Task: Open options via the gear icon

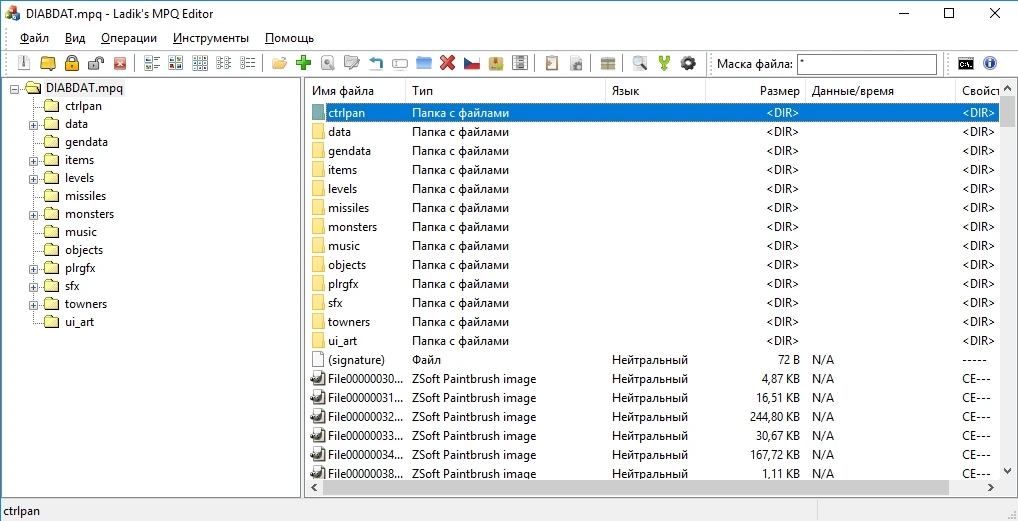Action: [x=688, y=63]
